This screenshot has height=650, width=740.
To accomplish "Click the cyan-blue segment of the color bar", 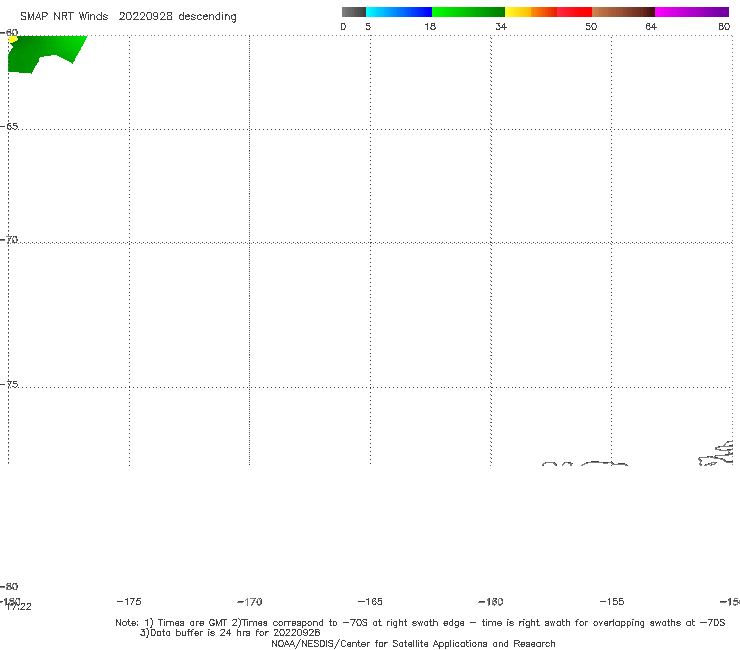I will pyautogui.click(x=399, y=12).
